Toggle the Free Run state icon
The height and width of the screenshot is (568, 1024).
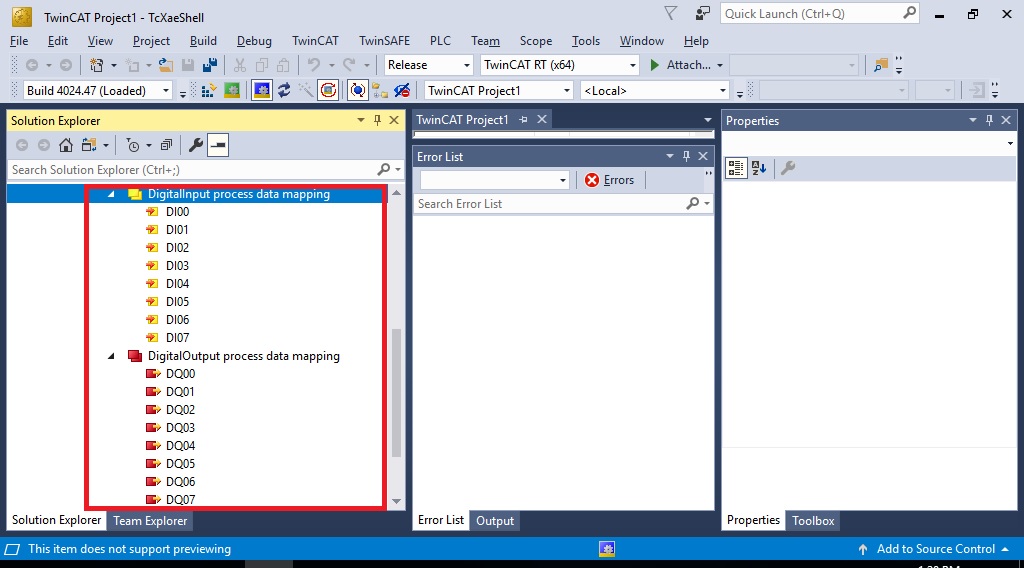pos(328,90)
